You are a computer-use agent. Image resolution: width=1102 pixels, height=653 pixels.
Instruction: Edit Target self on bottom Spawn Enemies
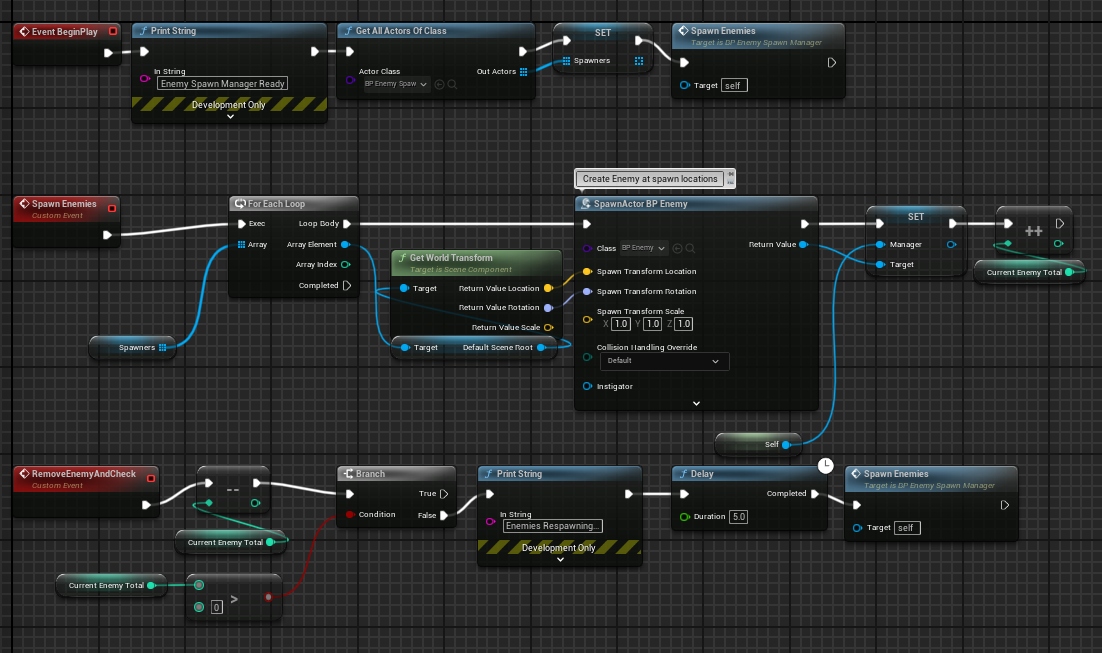[x=907, y=528]
